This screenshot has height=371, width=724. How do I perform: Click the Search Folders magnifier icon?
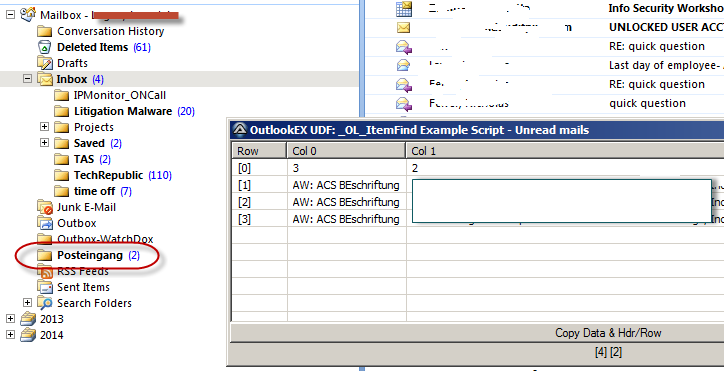[45, 303]
